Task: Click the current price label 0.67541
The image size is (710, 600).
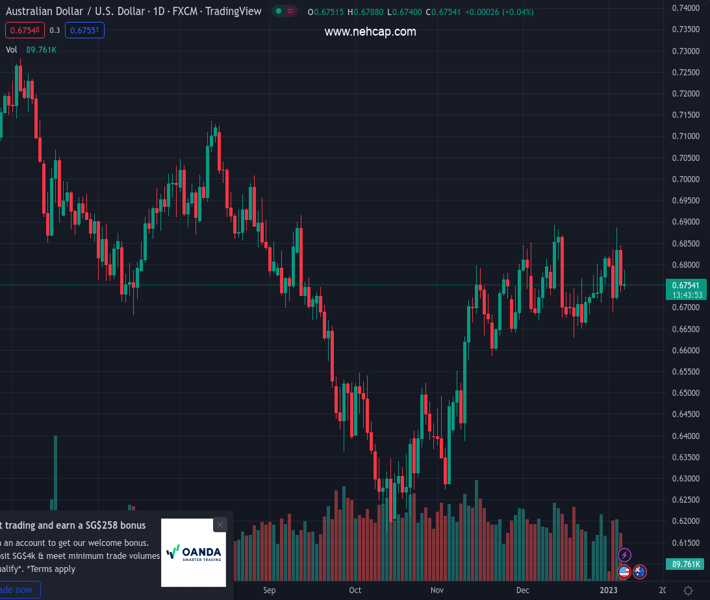Action: click(x=685, y=285)
